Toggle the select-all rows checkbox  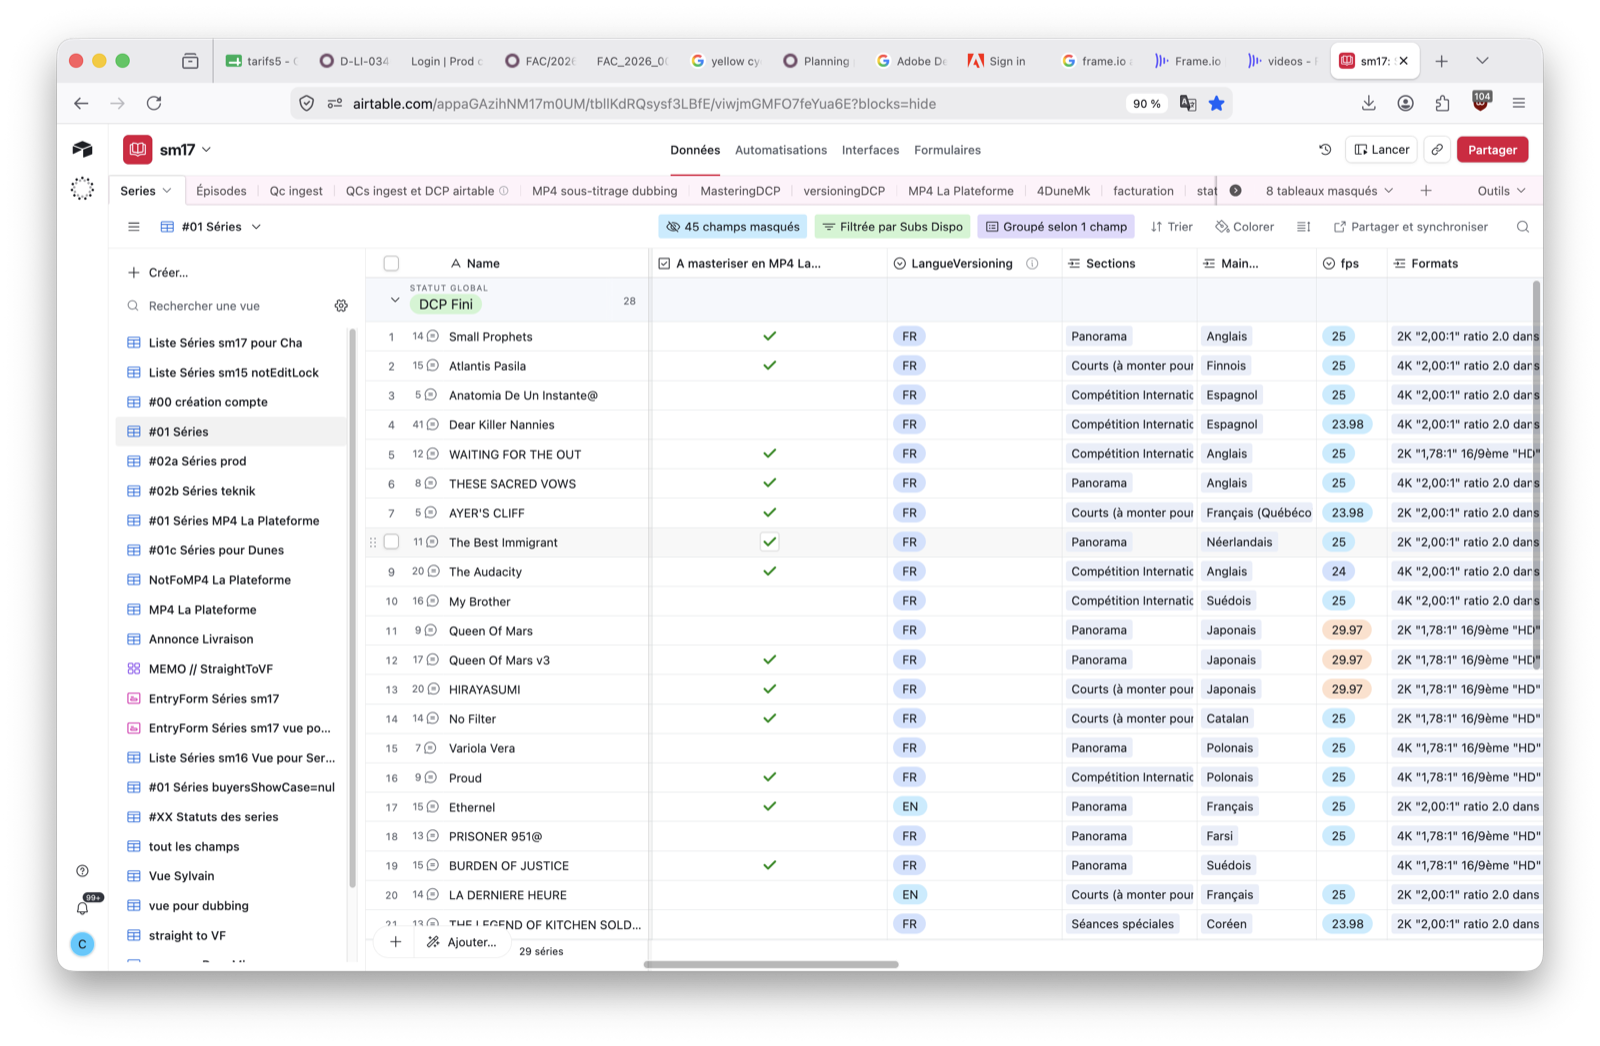pyautogui.click(x=391, y=264)
